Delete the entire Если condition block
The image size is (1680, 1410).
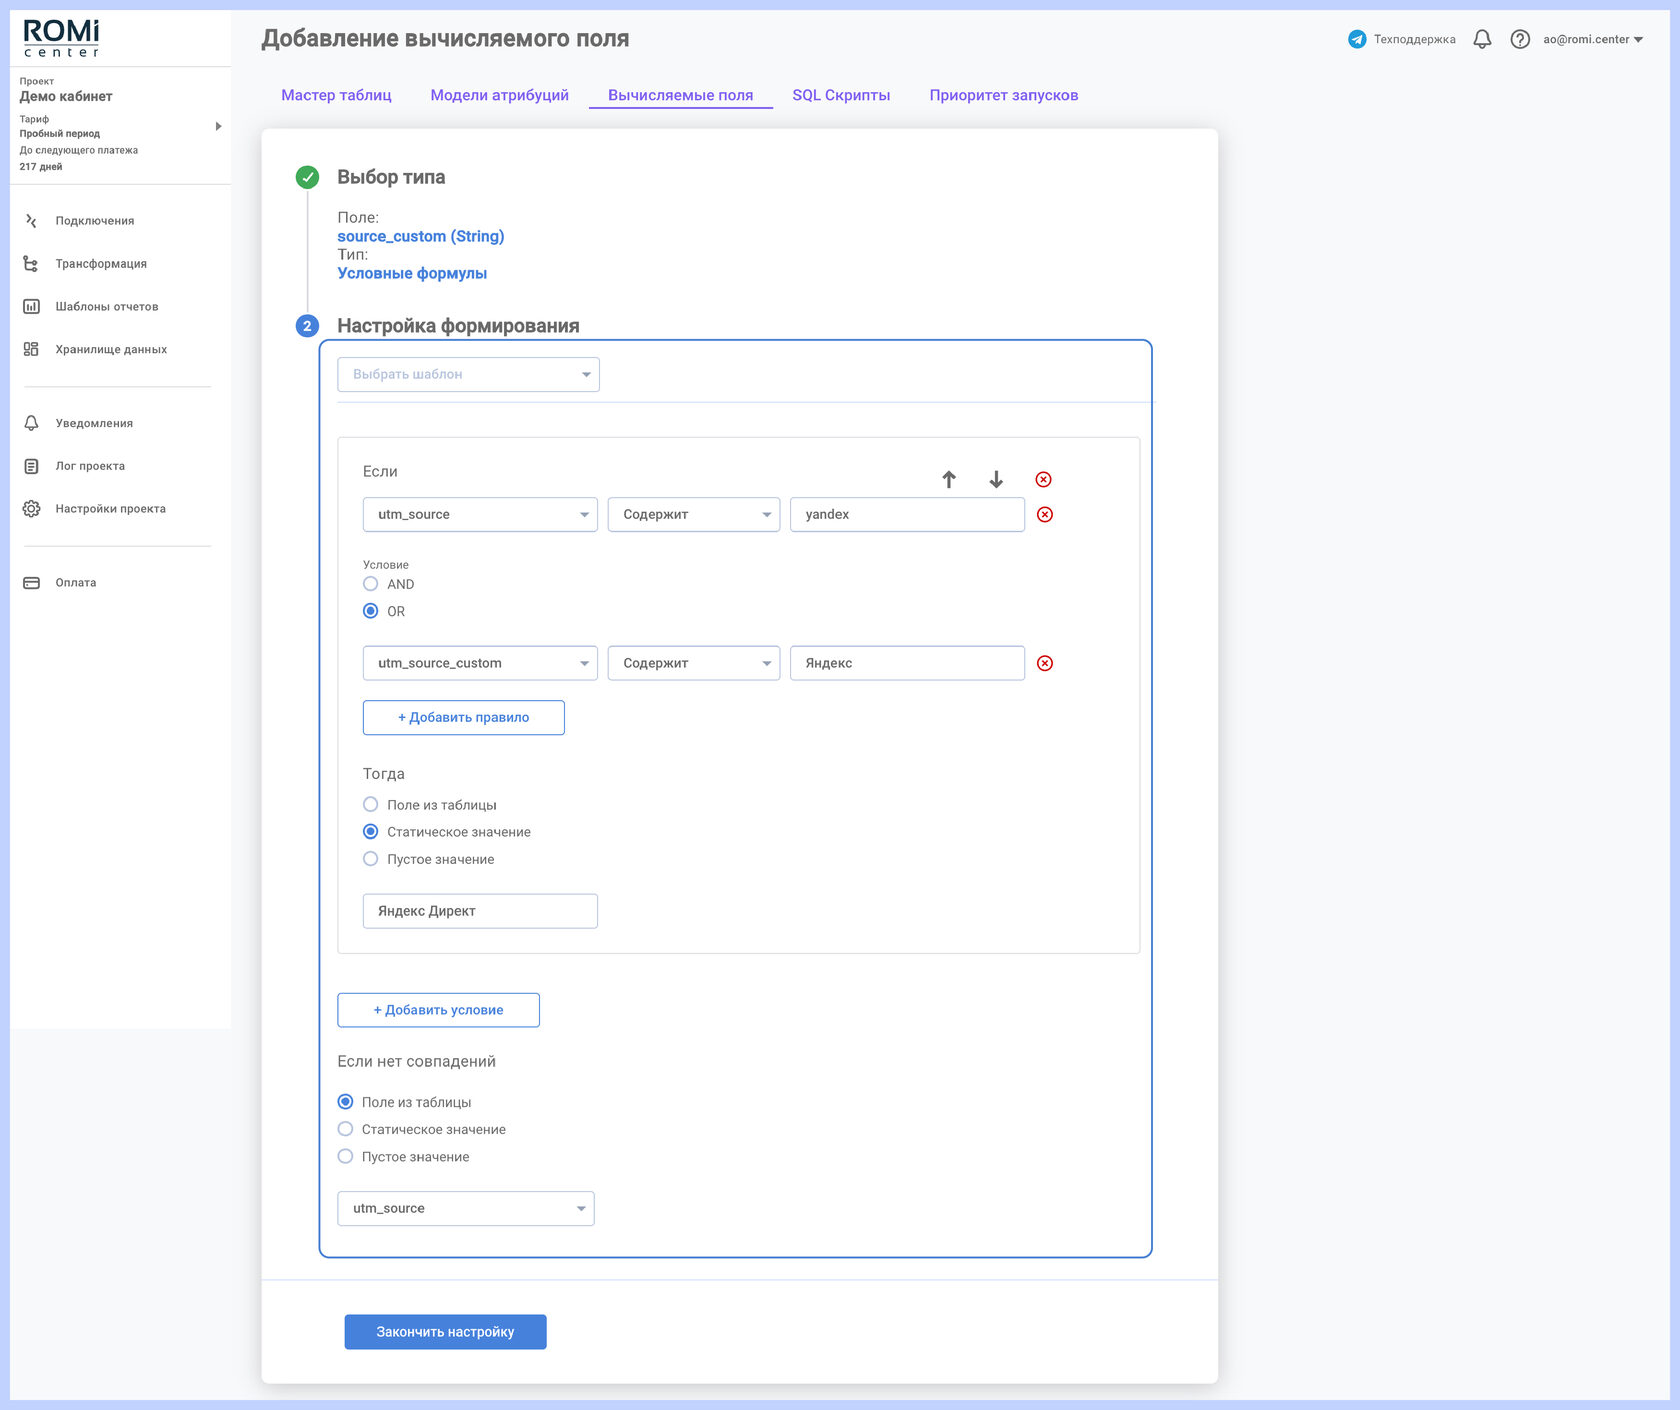point(1043,480)
